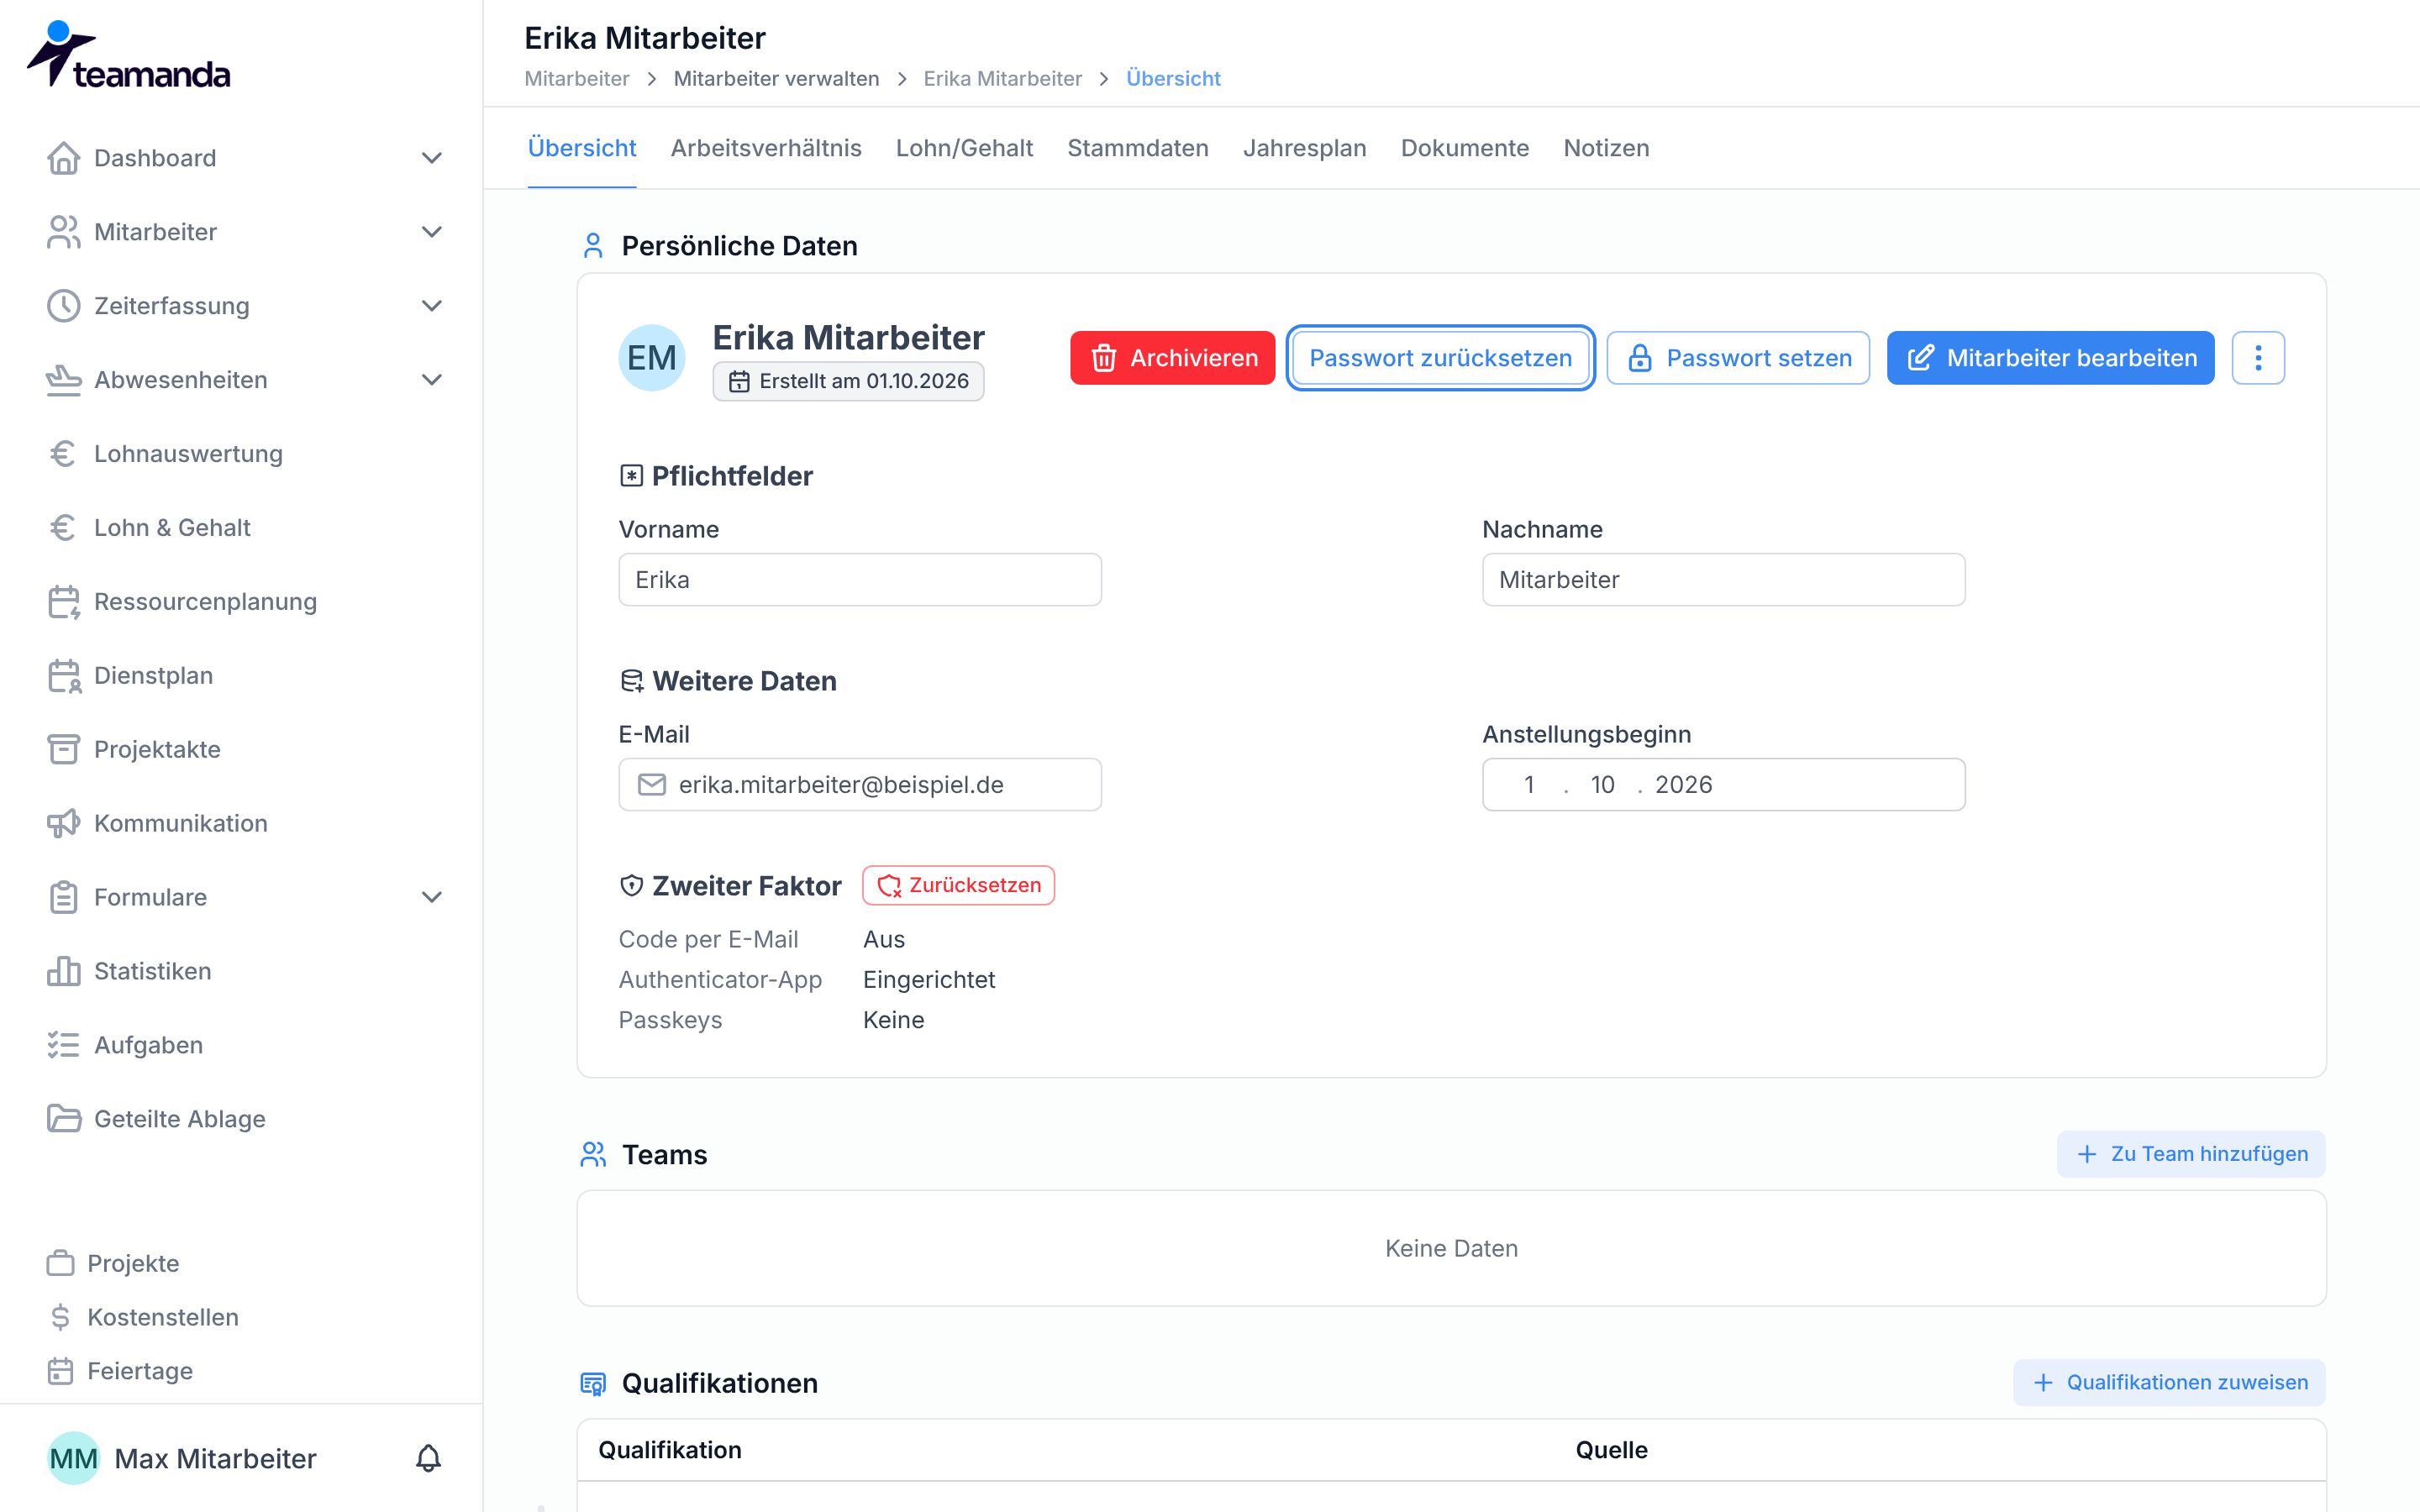Click the EM avatar circle
2420x1512 pixels.
[x=652, y=358]
